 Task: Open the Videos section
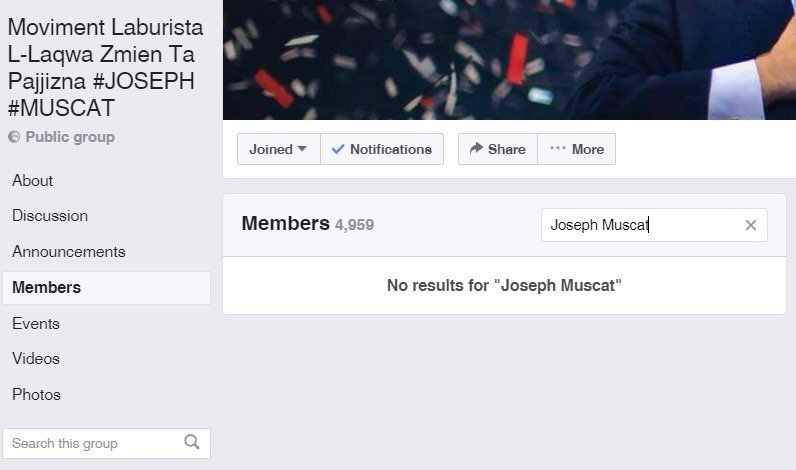click(x=36, y=359)
